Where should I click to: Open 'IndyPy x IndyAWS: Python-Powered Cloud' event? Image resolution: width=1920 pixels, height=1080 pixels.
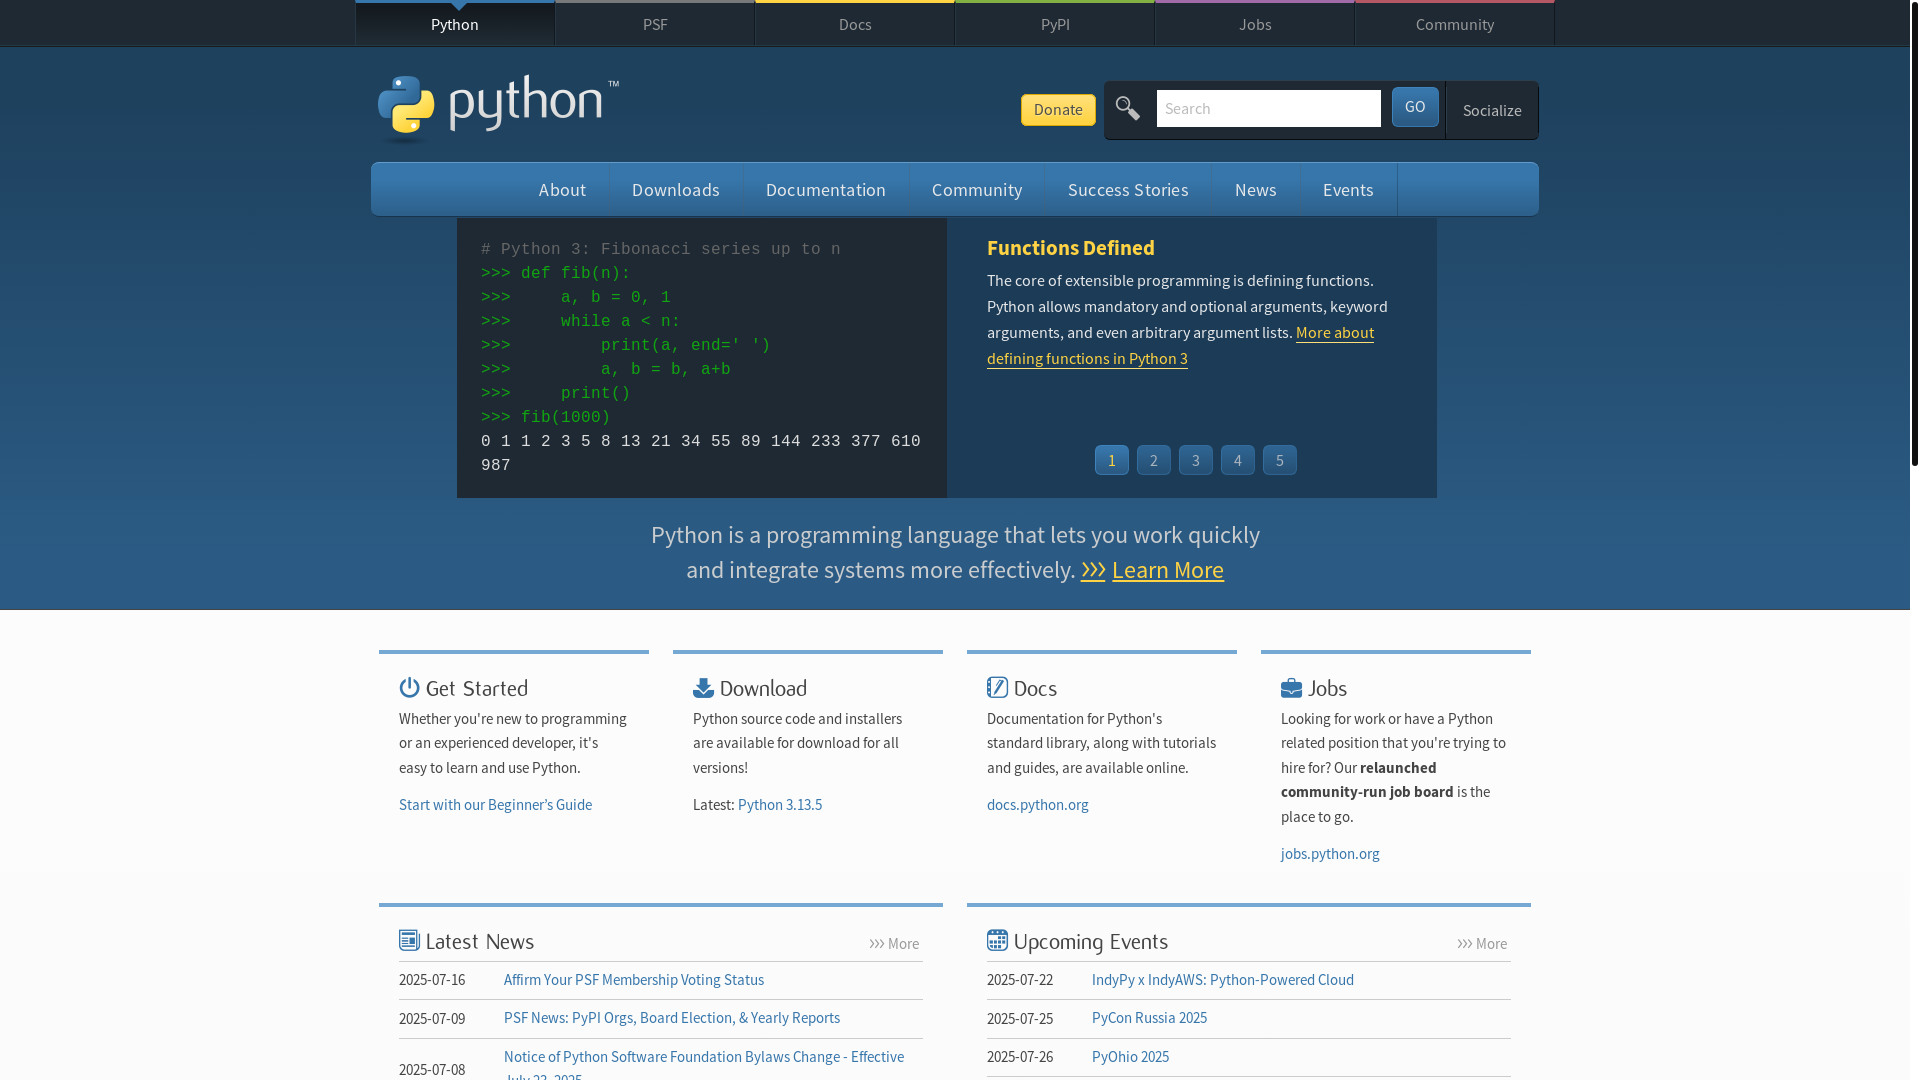[x=1222, y=980]
